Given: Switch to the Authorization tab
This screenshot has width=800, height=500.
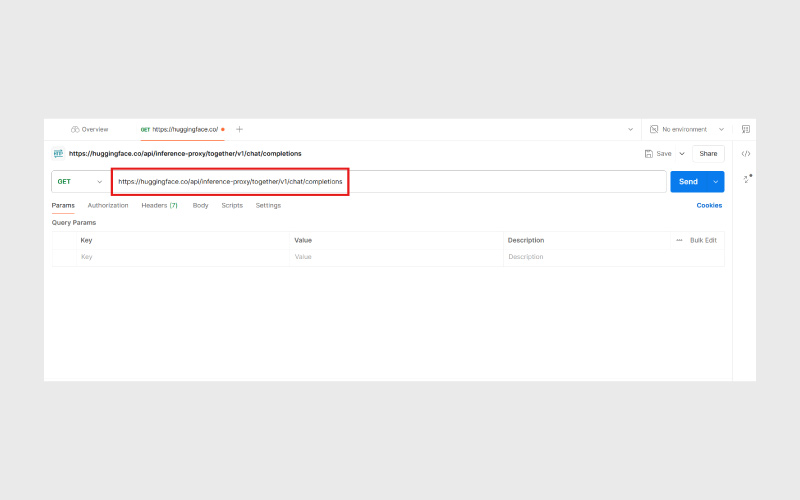Looking at the screenshot, I should tap(108, 205).
